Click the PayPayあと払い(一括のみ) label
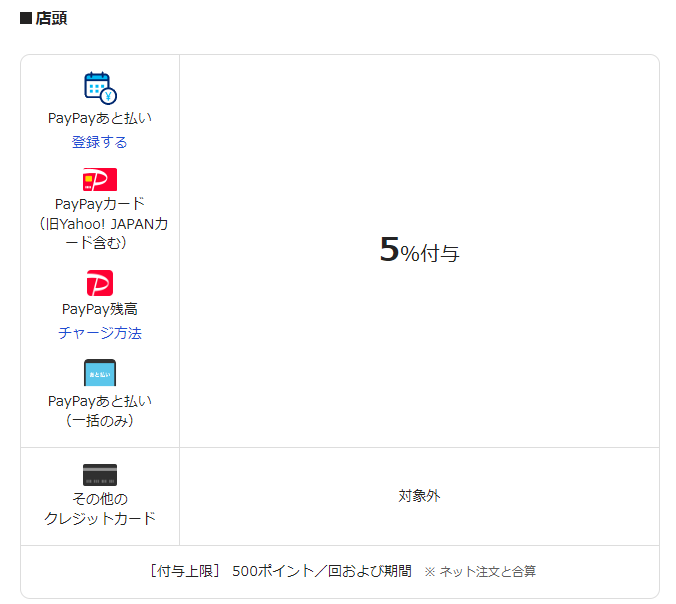Viewport: 676px width, 604px height. point(100,410)
